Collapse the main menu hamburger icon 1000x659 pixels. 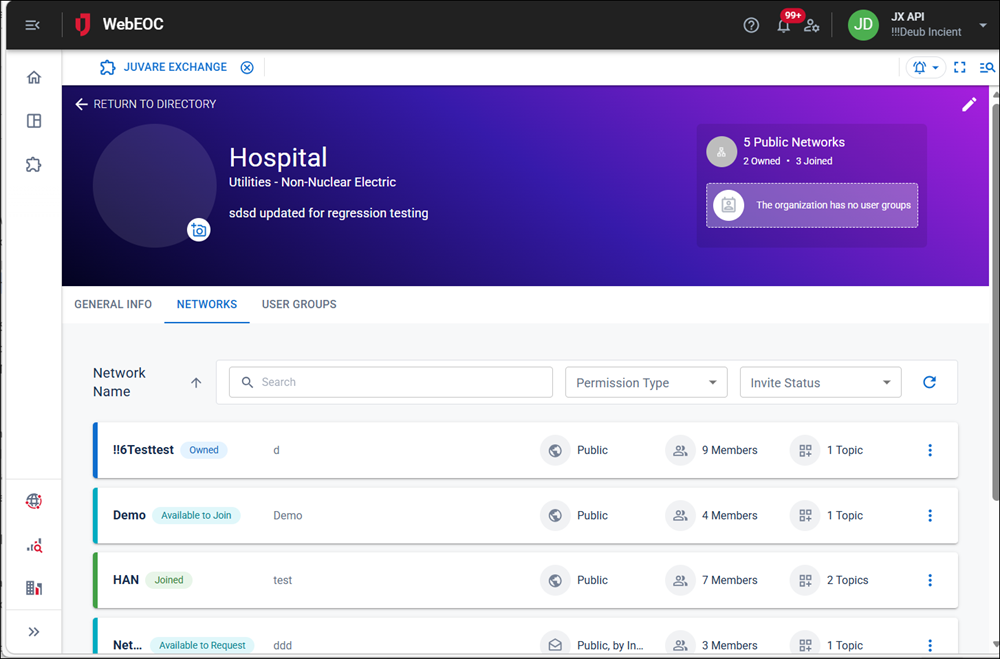click(x=33, y=25)
